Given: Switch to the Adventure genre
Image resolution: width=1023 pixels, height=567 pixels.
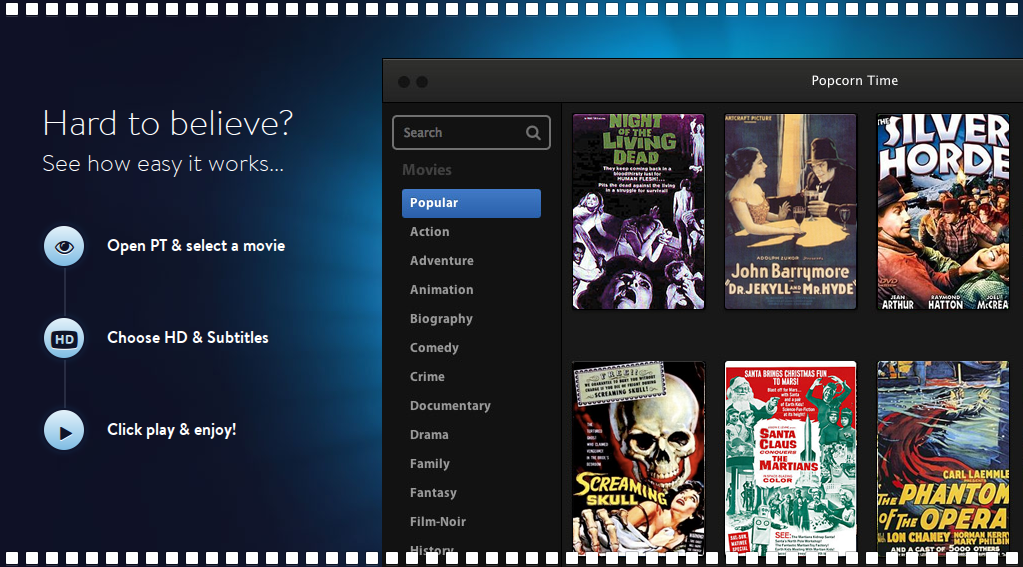Looking at the screenshot, I should click(x=442, y=261).
